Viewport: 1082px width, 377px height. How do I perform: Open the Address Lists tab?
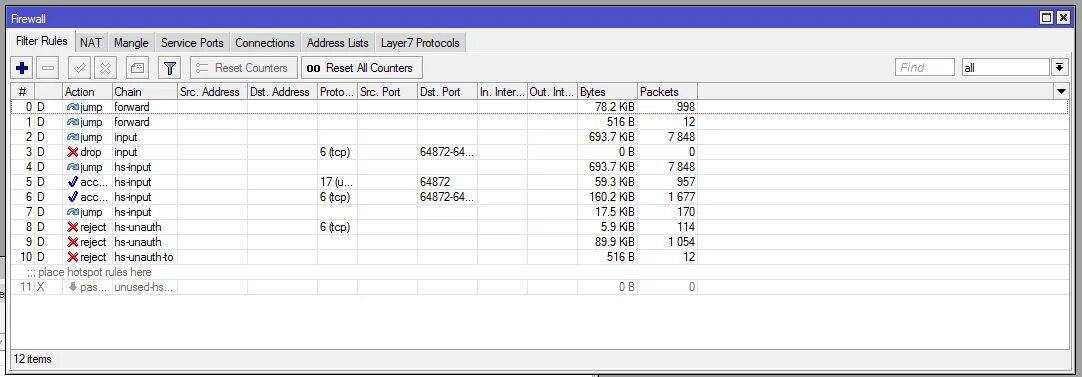[337, 43]
